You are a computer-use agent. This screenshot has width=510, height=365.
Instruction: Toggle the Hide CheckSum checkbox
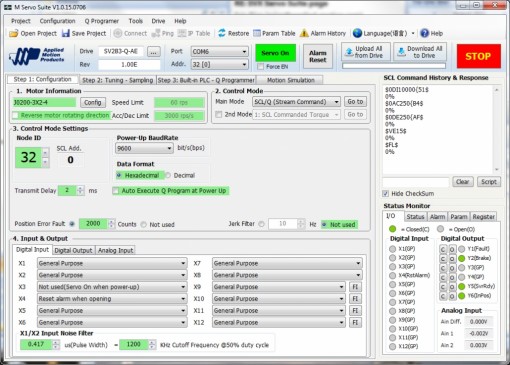point(386,194)
